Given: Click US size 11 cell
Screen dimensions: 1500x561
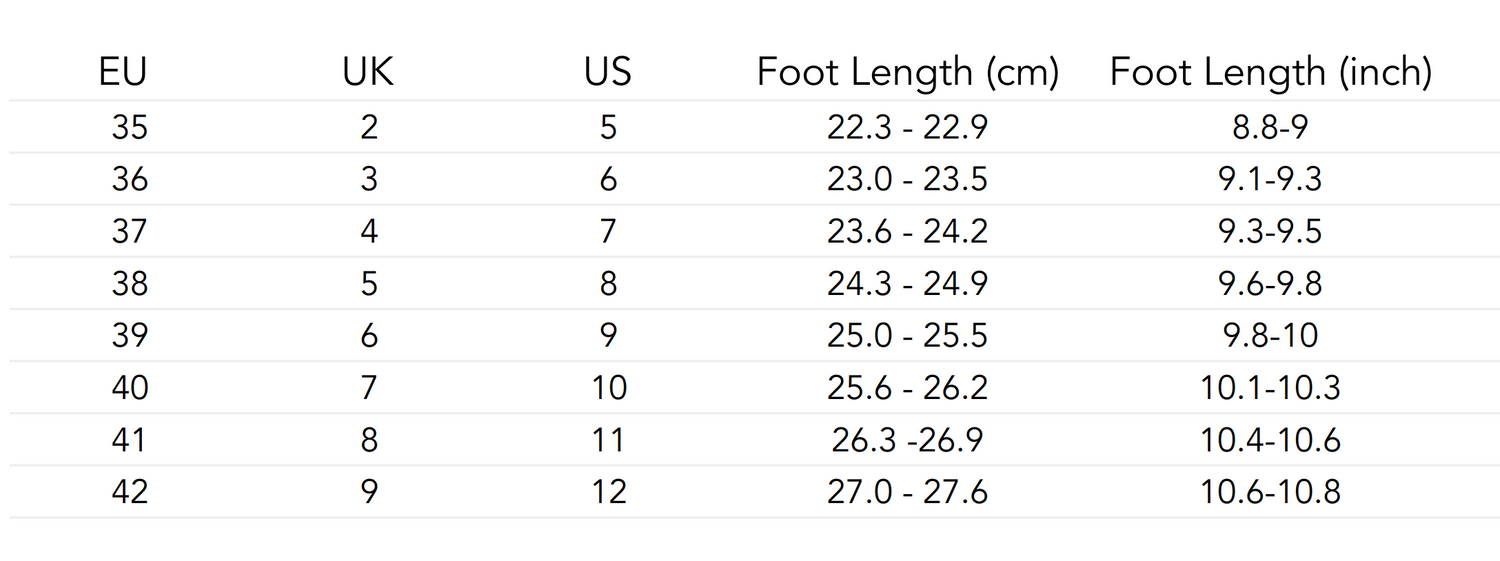Looking at the screenshot, I should (x=608, y=440).
